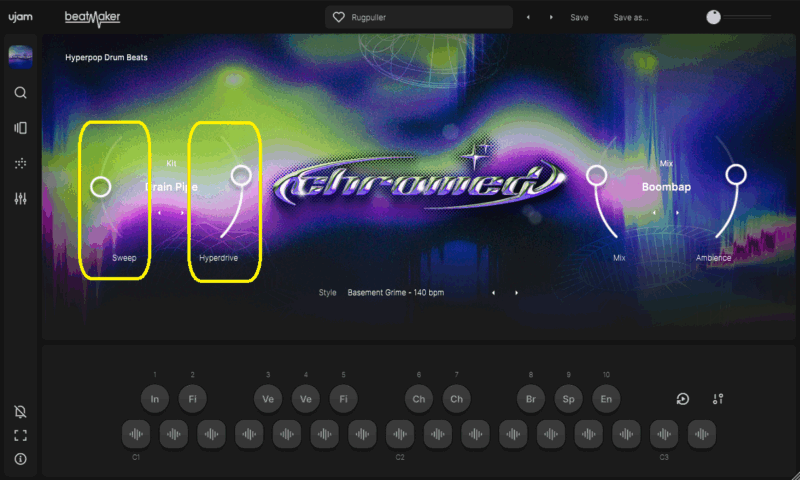Select previous mix preset arrow under Boombap

[x=654, y=213]
